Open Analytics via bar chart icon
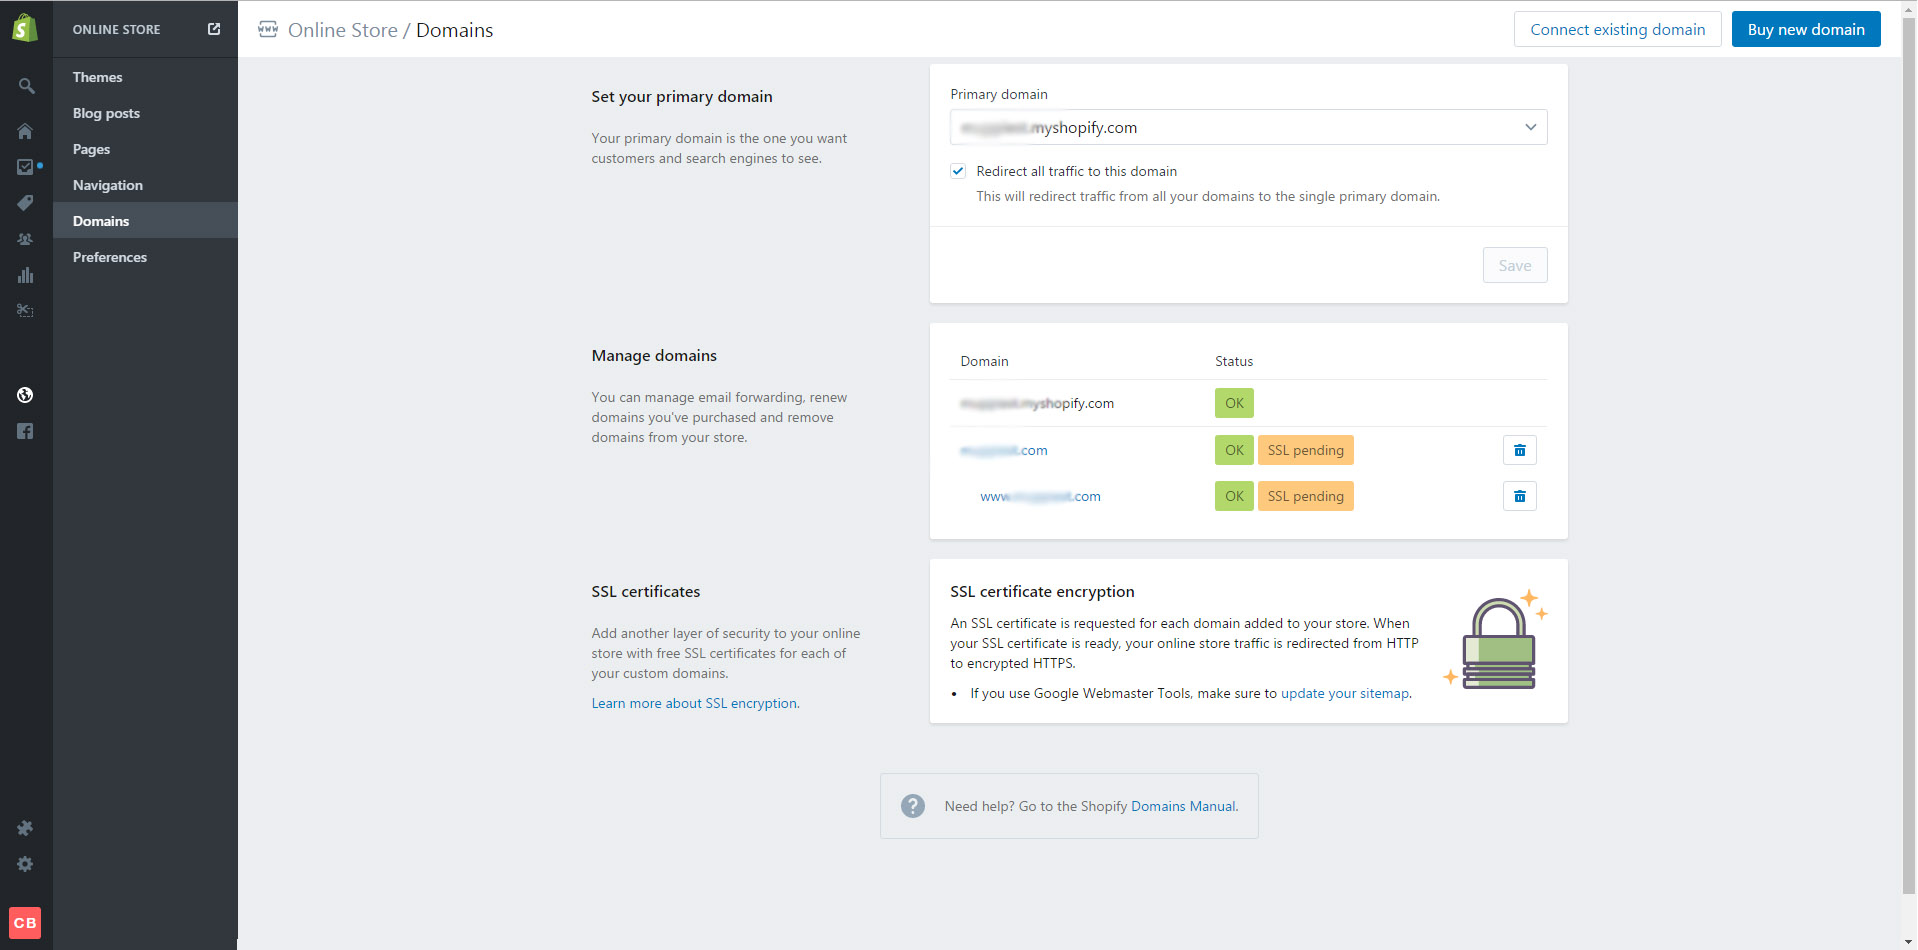The image size is (1918, 950). coord(25,275)
